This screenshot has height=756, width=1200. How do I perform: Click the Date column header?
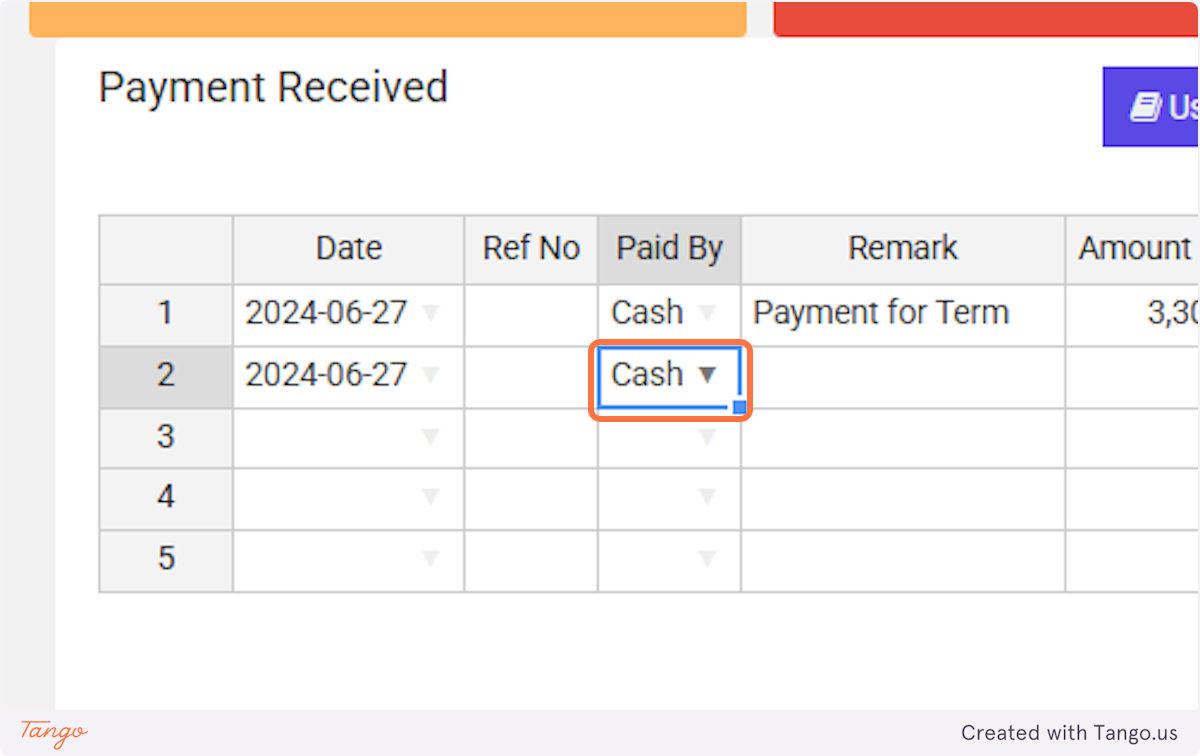tap(349, 249)
